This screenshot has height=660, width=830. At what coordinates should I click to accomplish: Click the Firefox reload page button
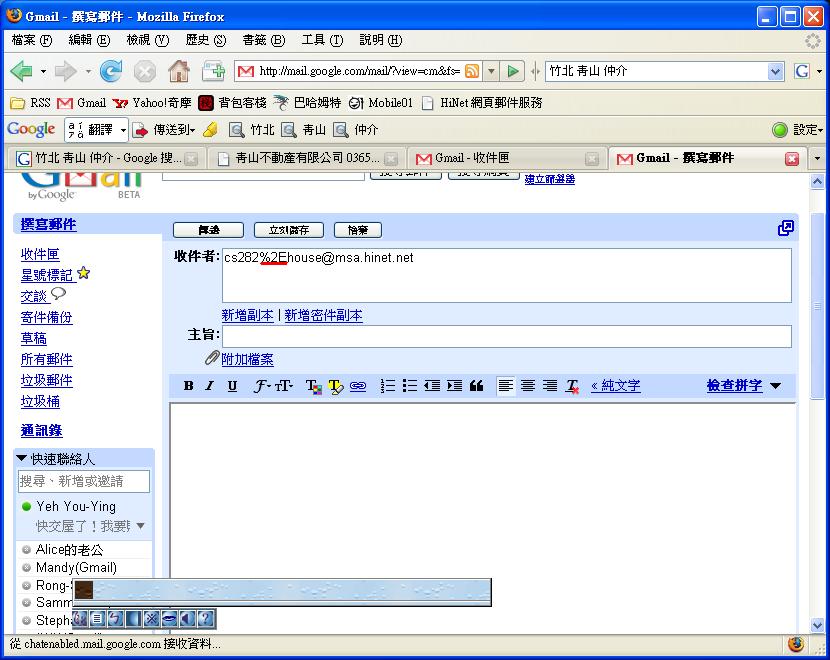click(110, 71)
